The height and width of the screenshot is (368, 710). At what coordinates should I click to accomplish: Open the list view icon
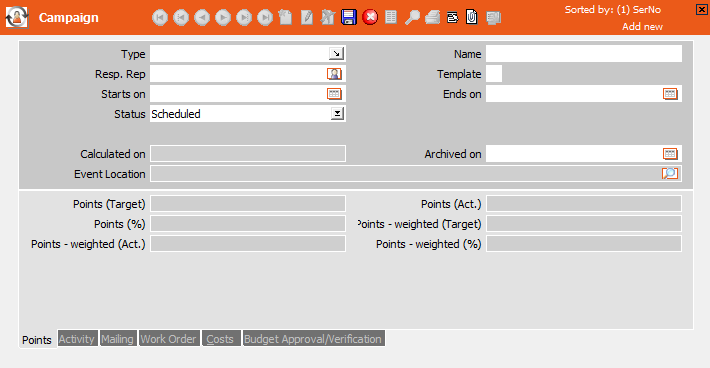391,17
